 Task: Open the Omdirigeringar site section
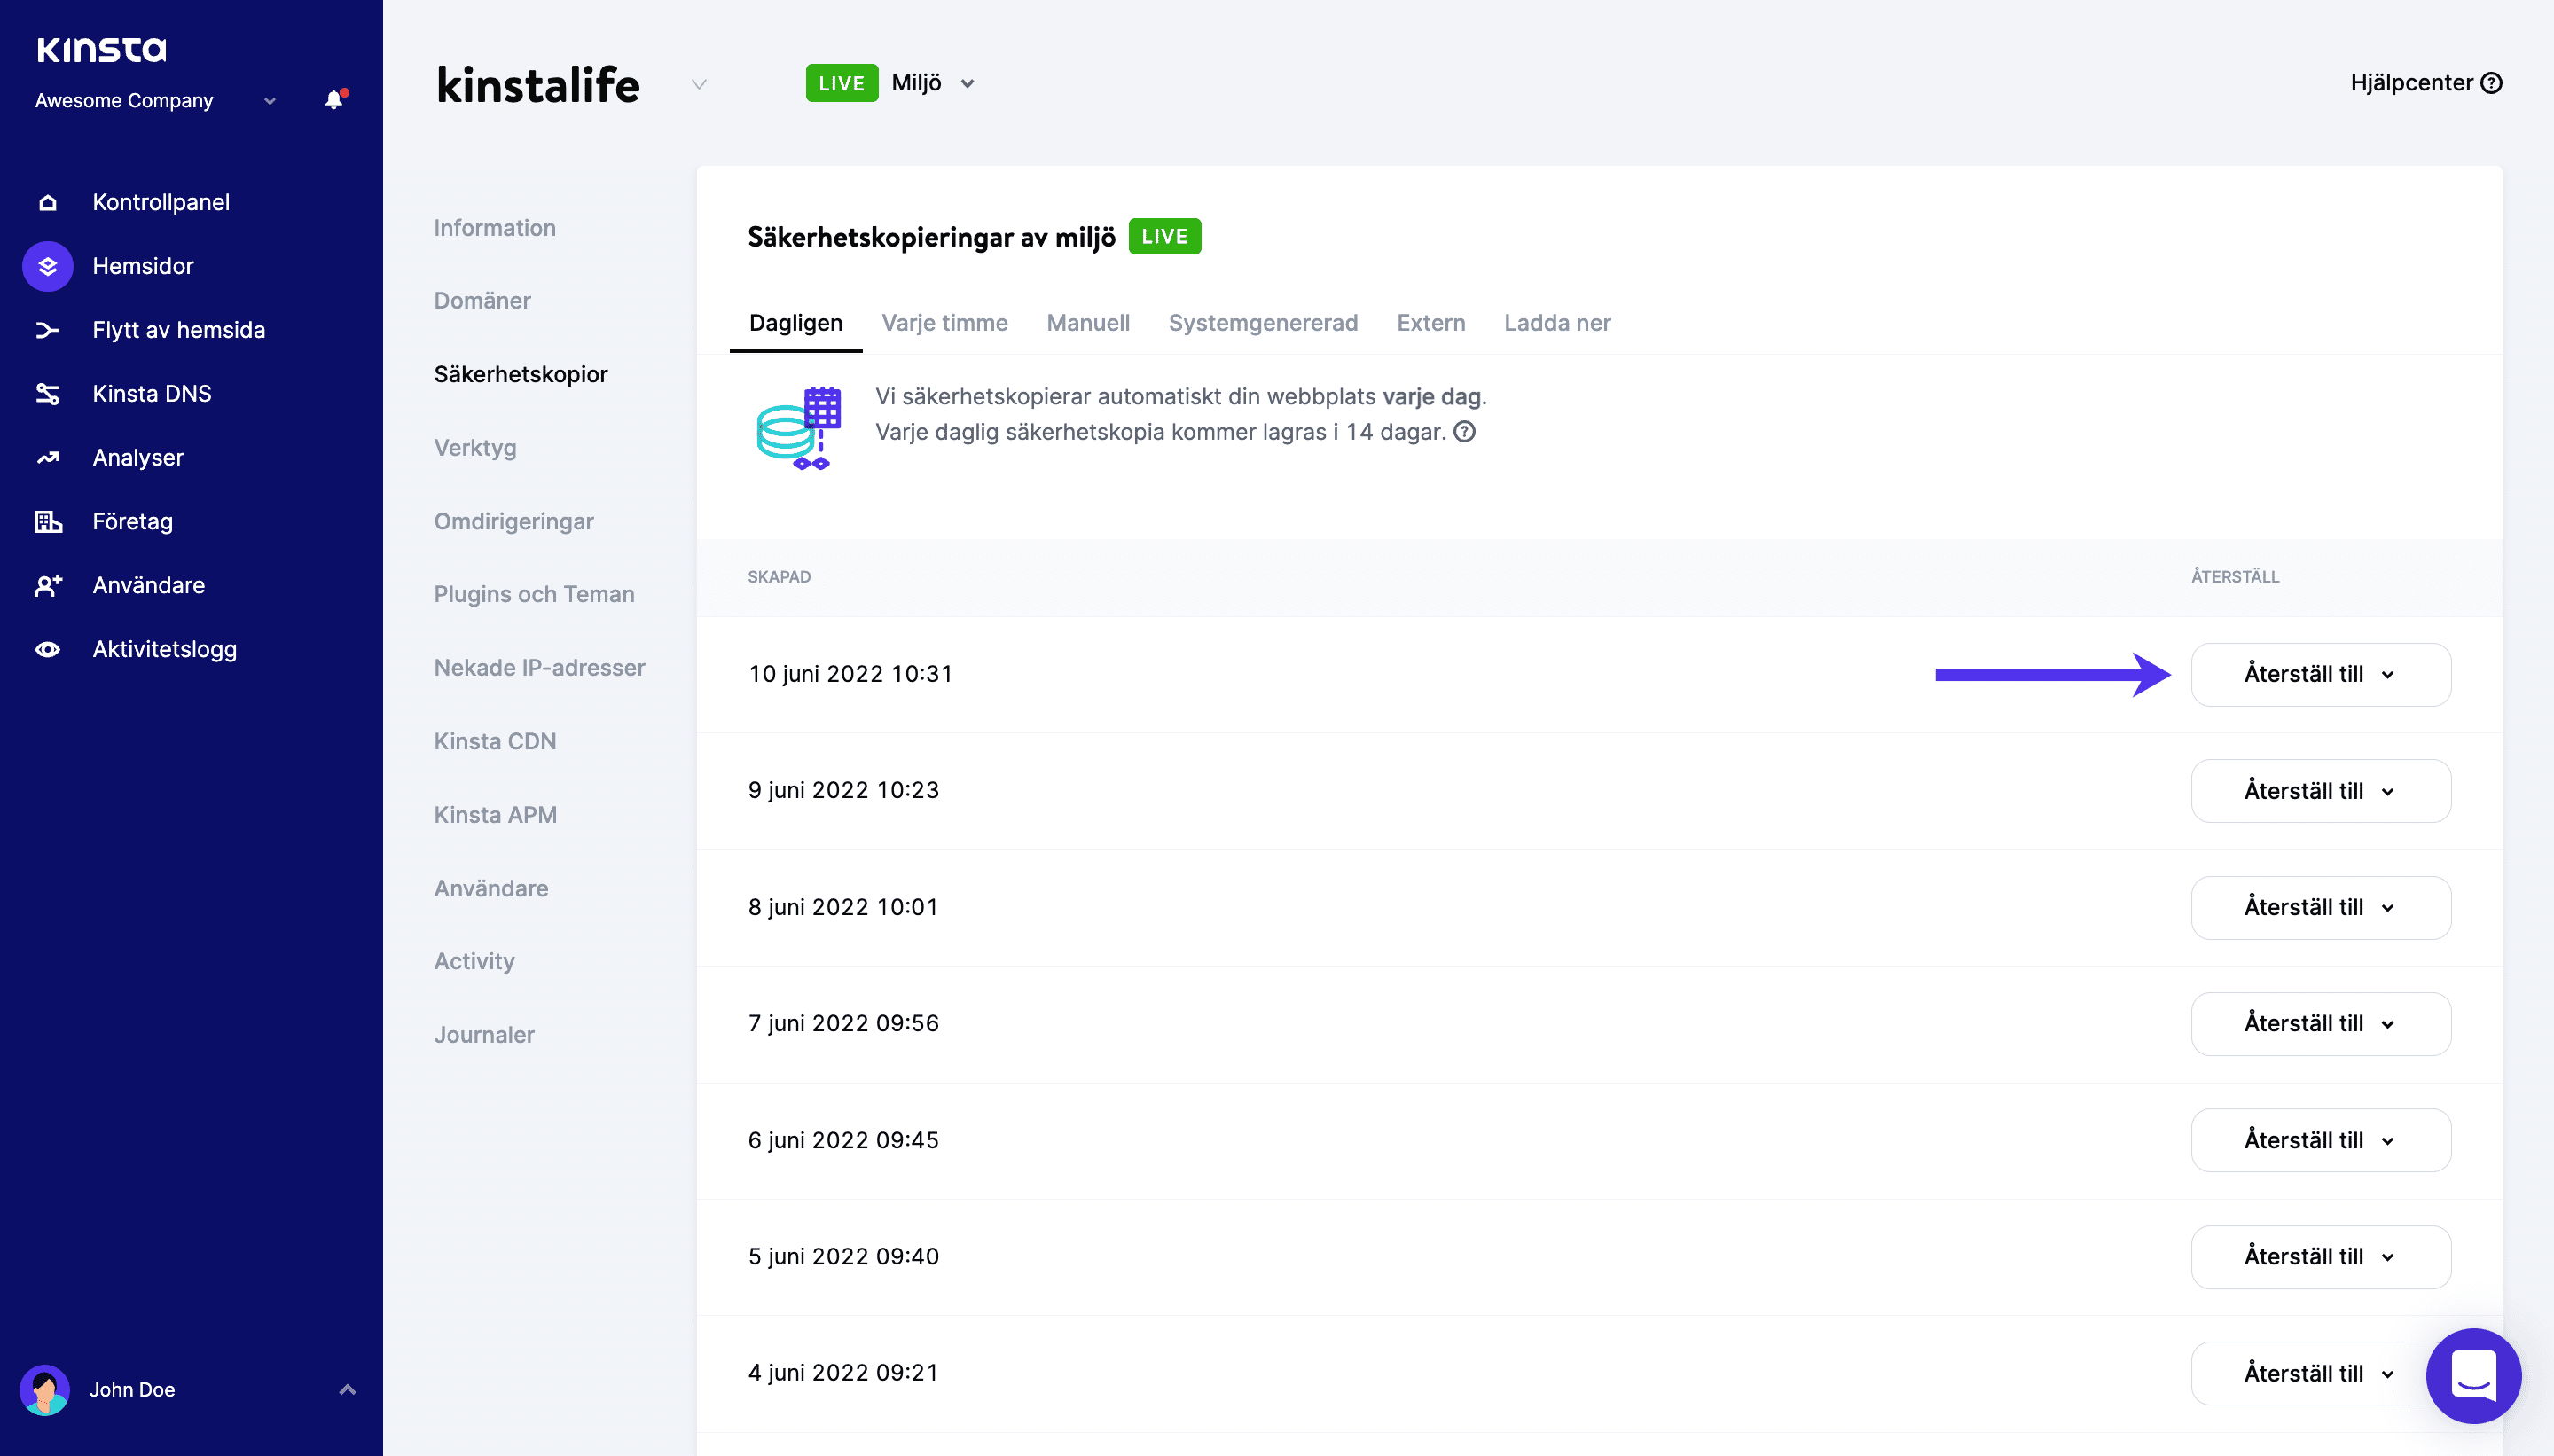(x=514, y=521)
